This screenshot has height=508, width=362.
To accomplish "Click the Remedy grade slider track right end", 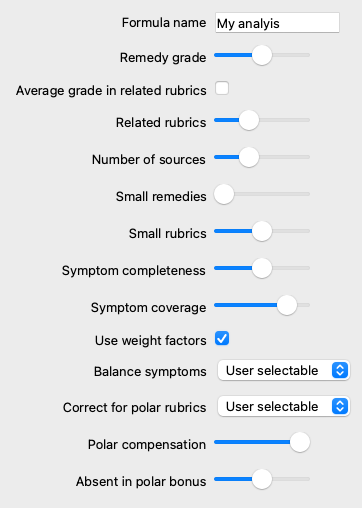I will point(307,55).
